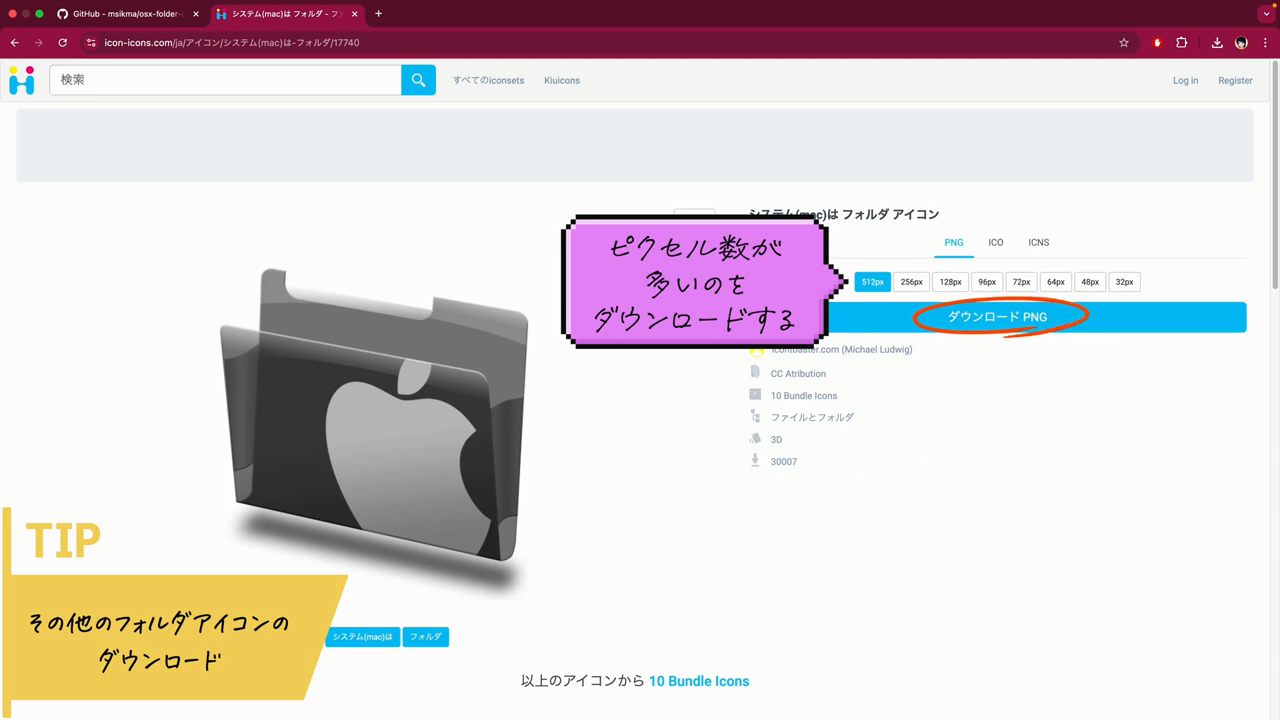
Task: Click the フォルダ tag button
Action: 425,637
